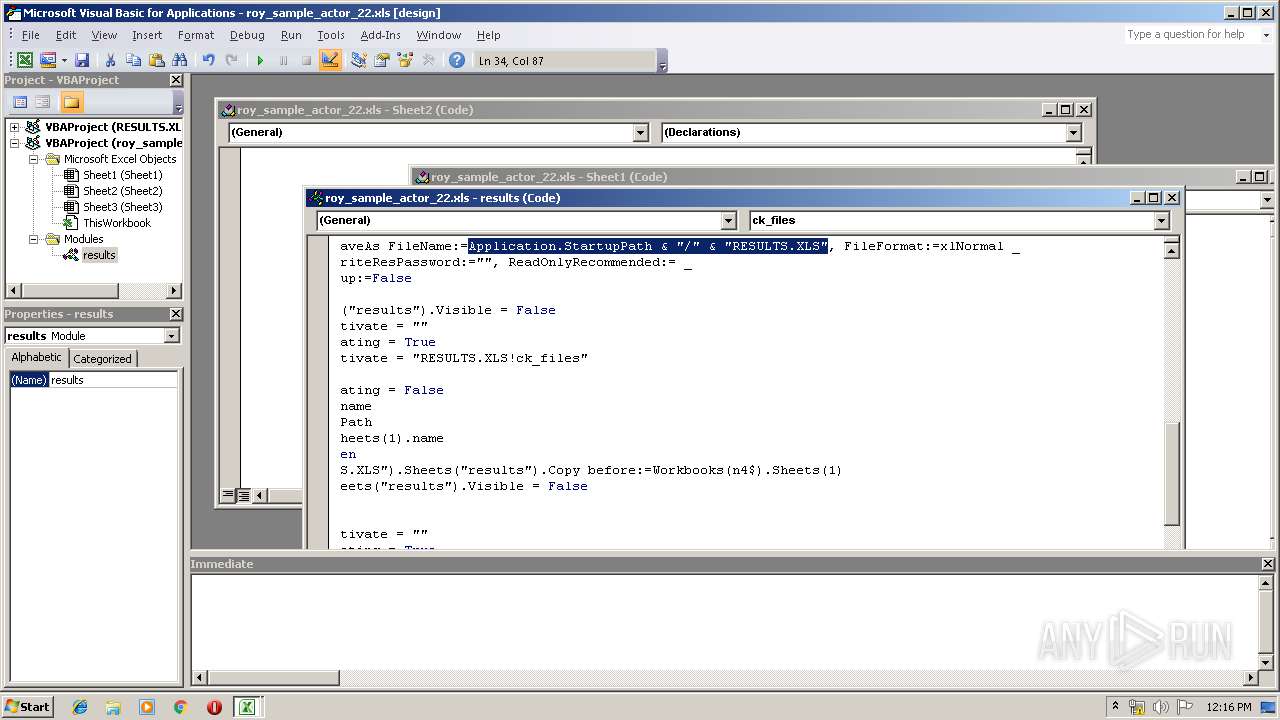
Task: Click the Cut scissors icon
Action: (x=110, y=60)
